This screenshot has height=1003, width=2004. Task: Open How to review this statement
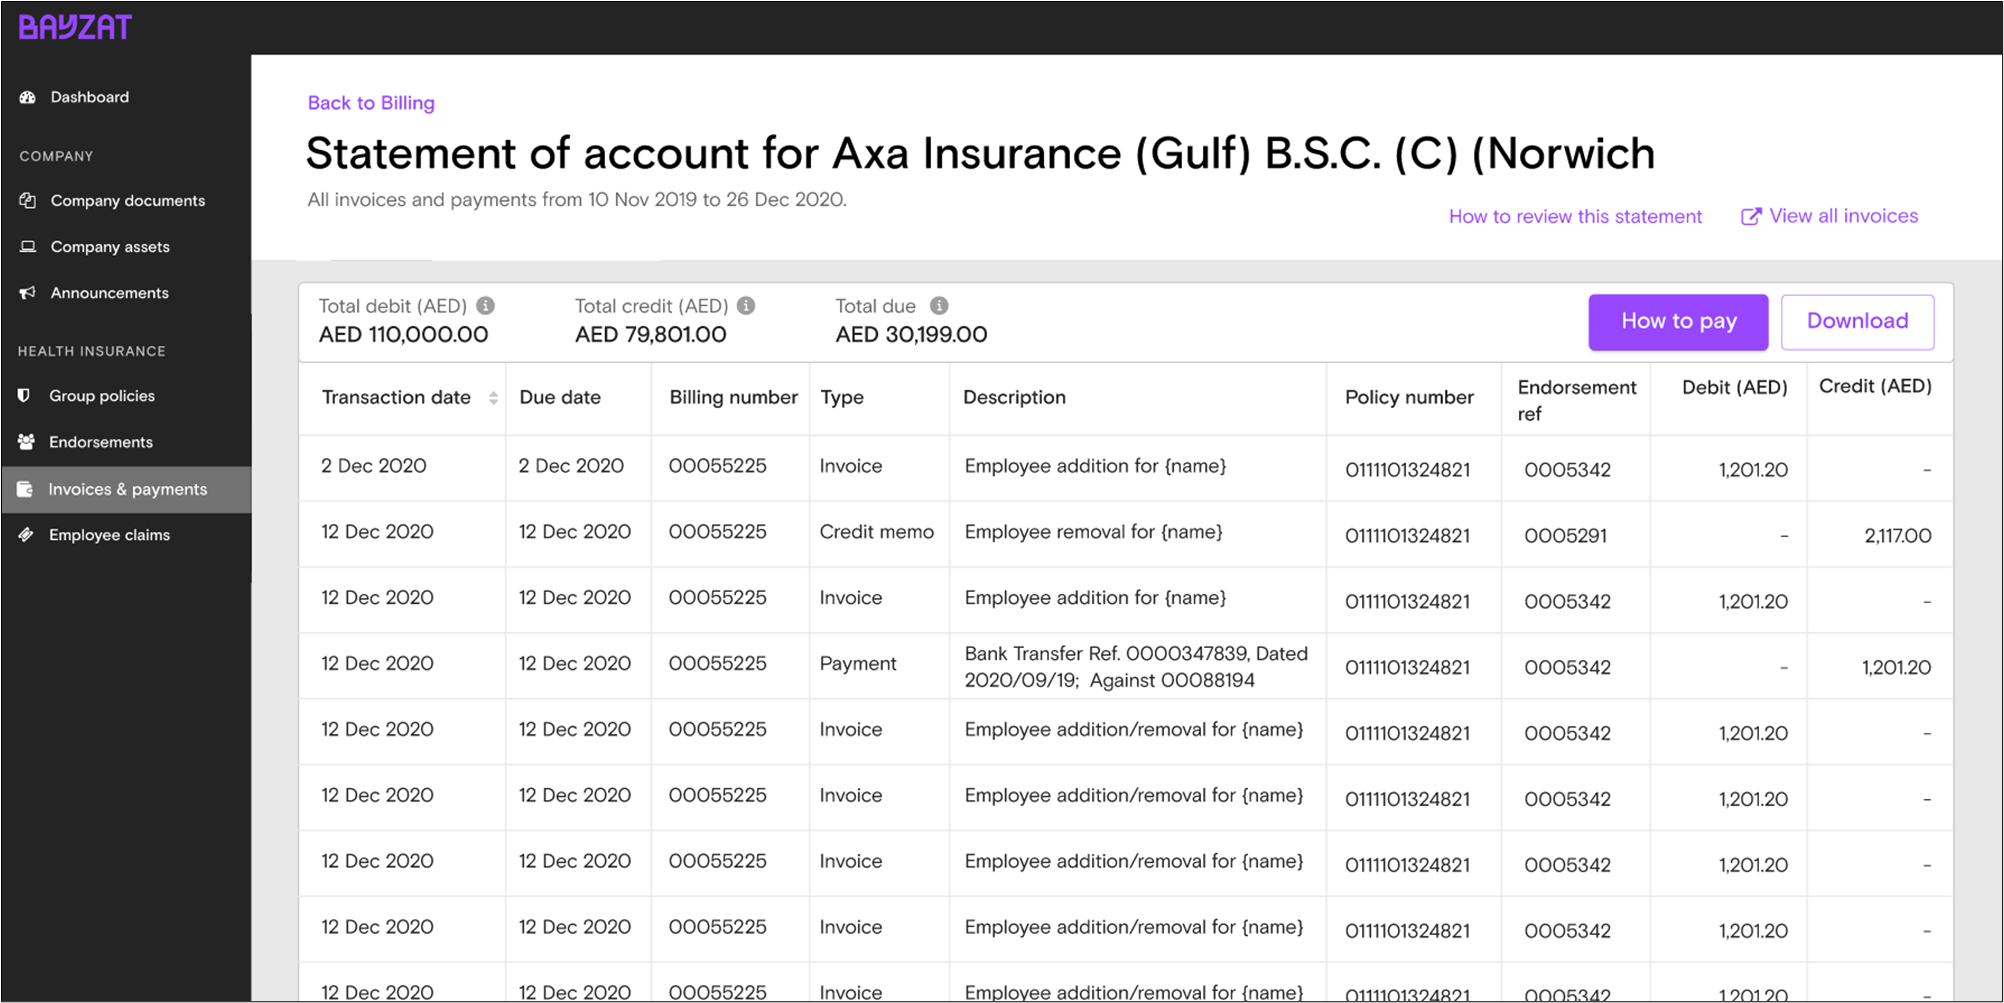point(1575,216)
